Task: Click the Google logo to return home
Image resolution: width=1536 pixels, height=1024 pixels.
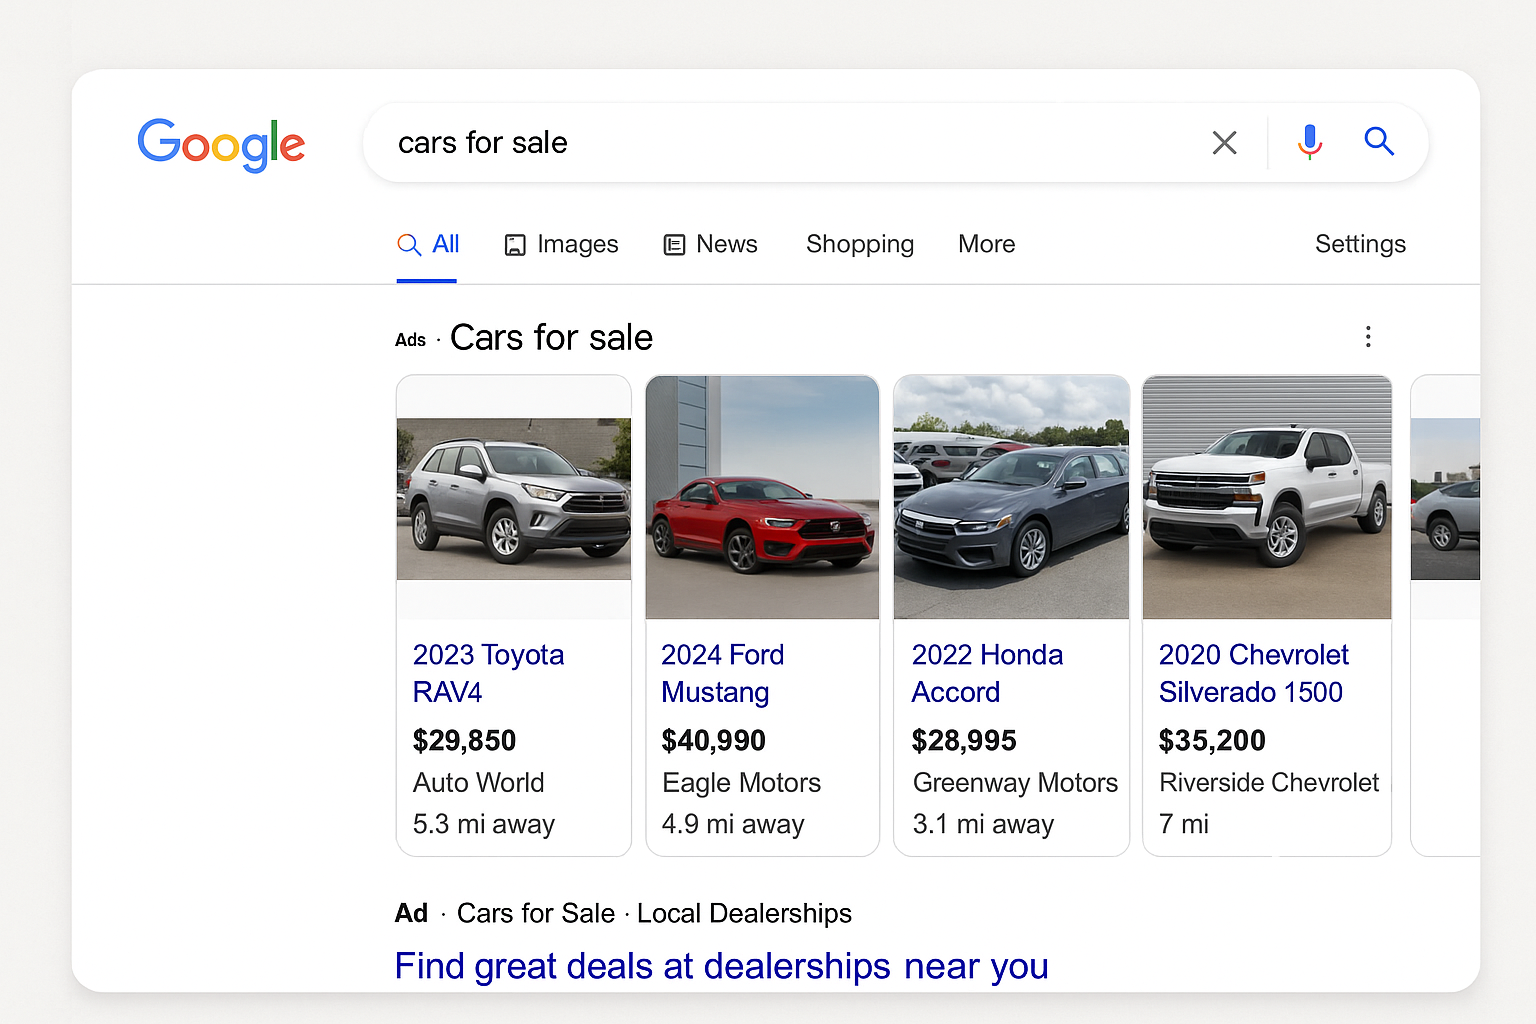Action: pyautogui.click(x=221, y=145)
